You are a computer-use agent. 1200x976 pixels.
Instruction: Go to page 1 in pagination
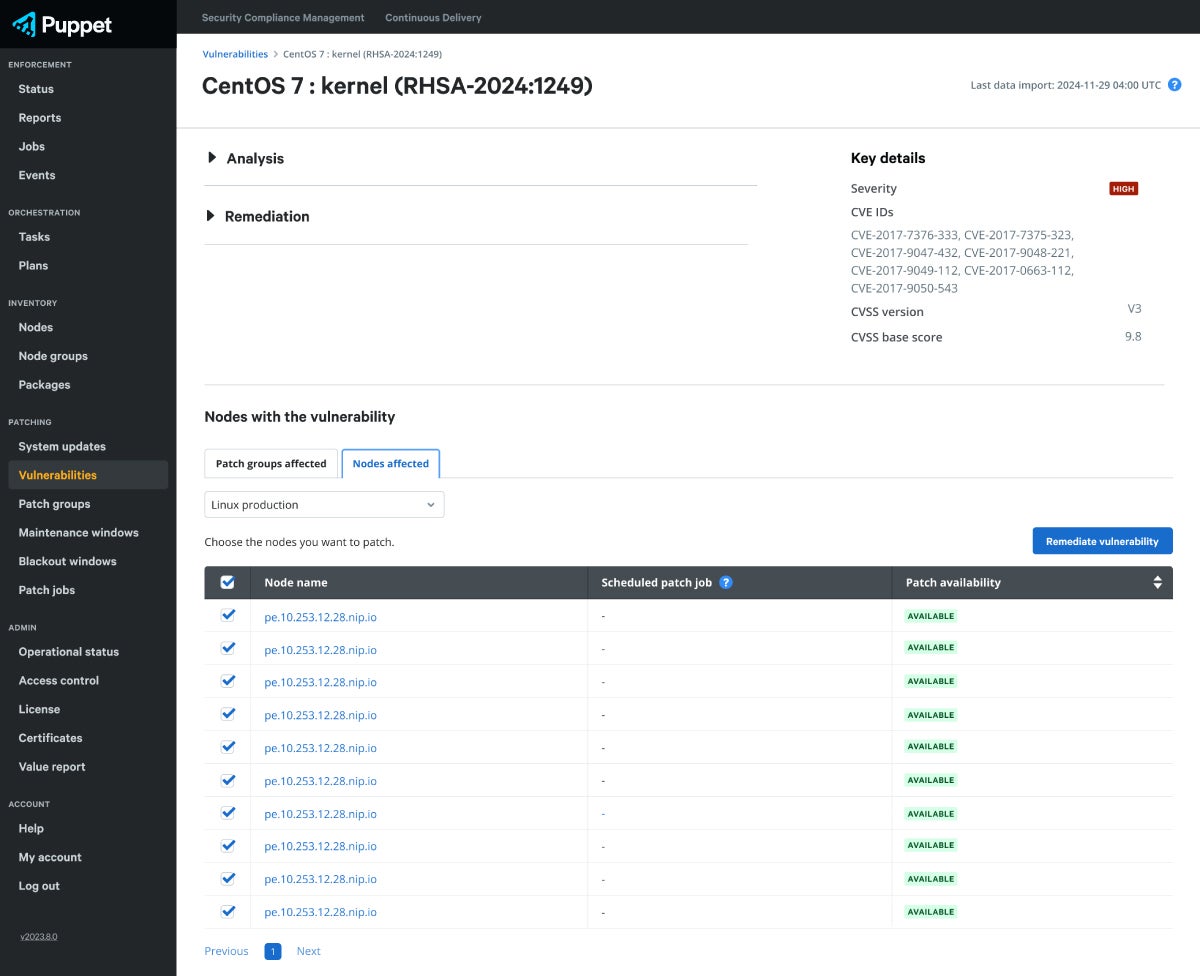click(273, 951)
